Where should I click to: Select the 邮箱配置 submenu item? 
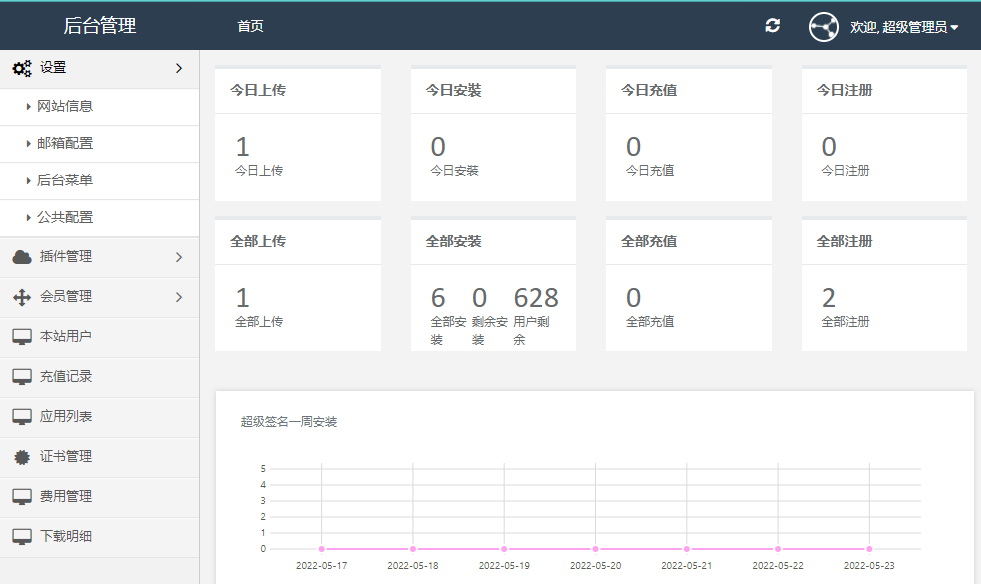pos(65,143)
